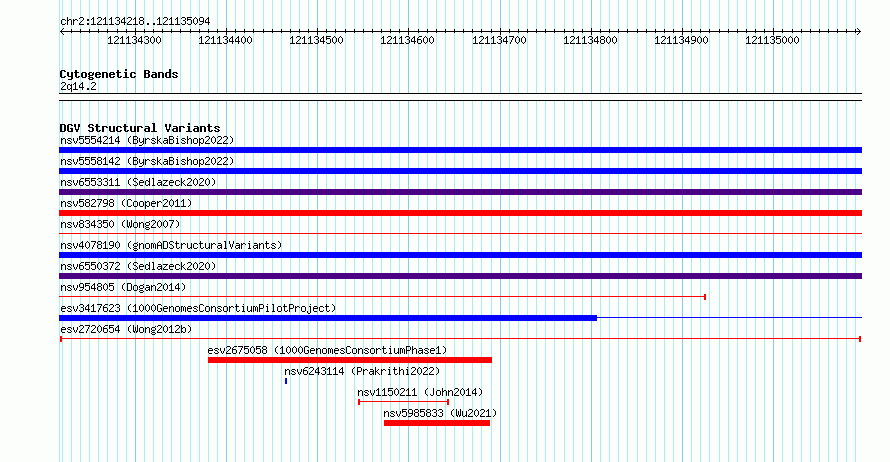Click the chr2:121134218..121135094 region label
This screenshot has width=890, height=462.
[x=135, y=22]
